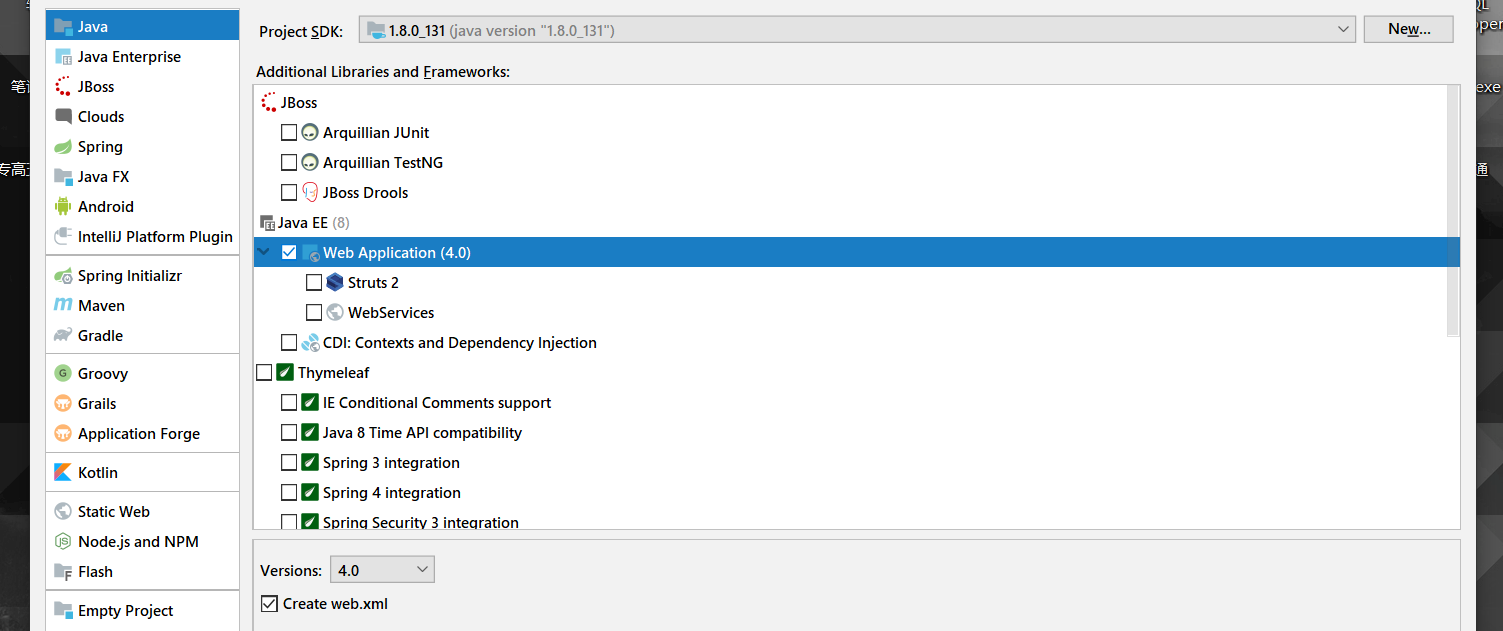
Task: Choose JBoss in the project type list
Action: pyautogui.click(x=142, y=87)
